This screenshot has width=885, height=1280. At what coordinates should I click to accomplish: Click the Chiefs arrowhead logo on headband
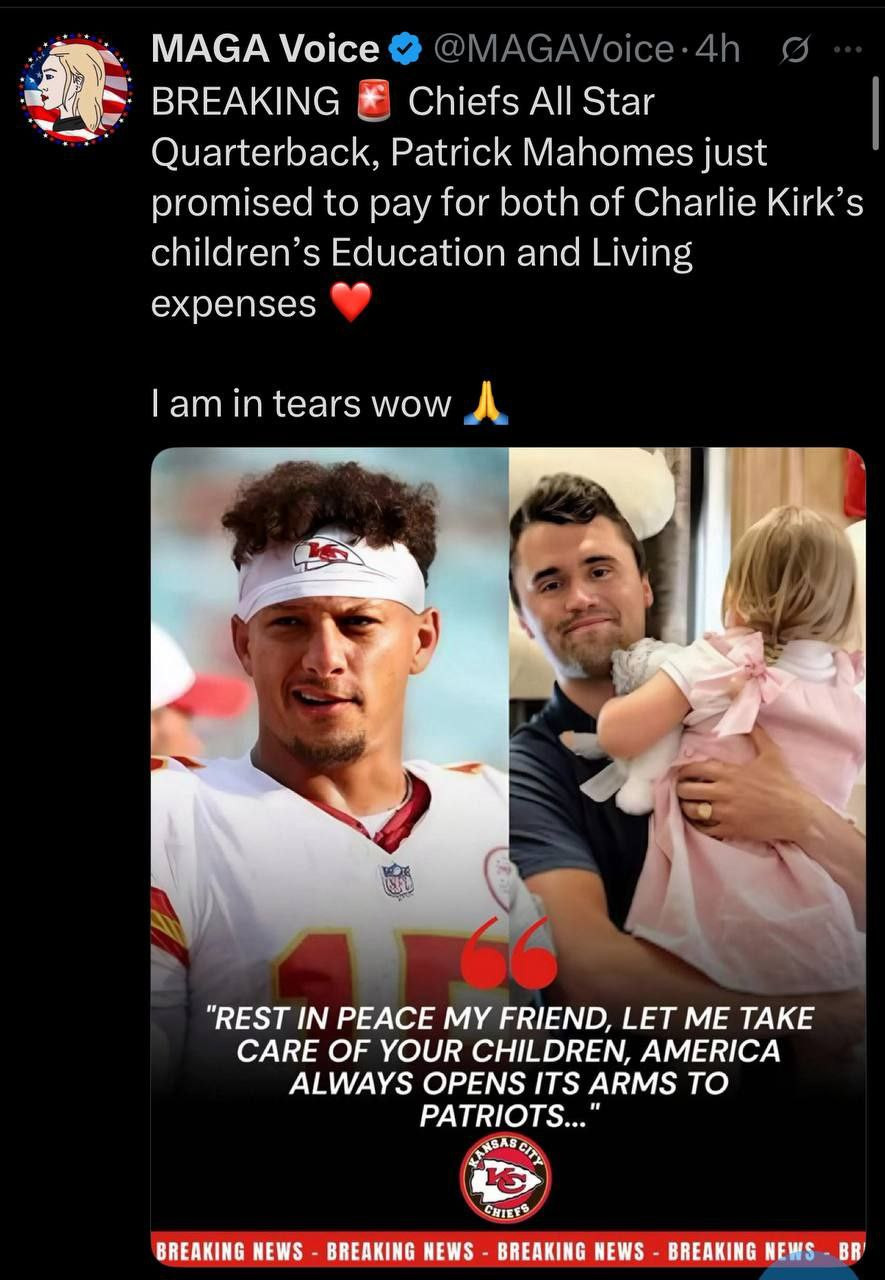click(x=328, y=551)
